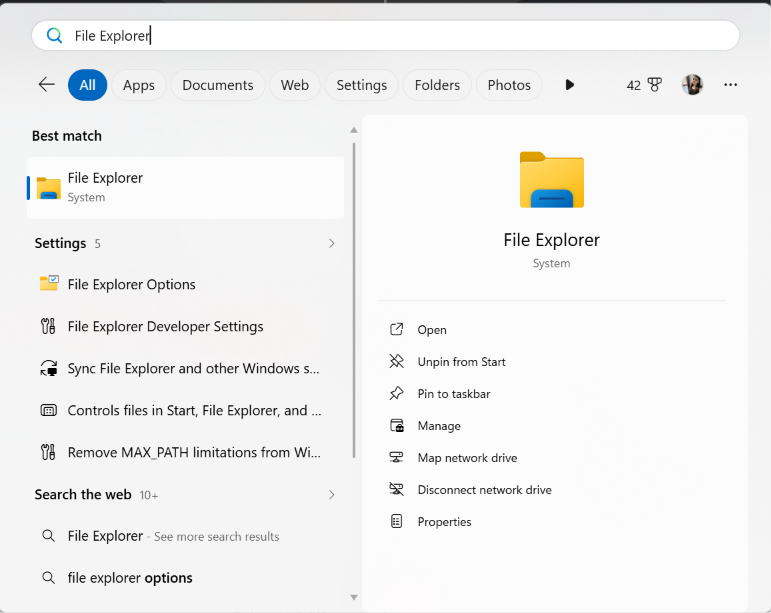Click the Settings section header
The width and height of the screenshot is (771, 613).
[60, 243]
